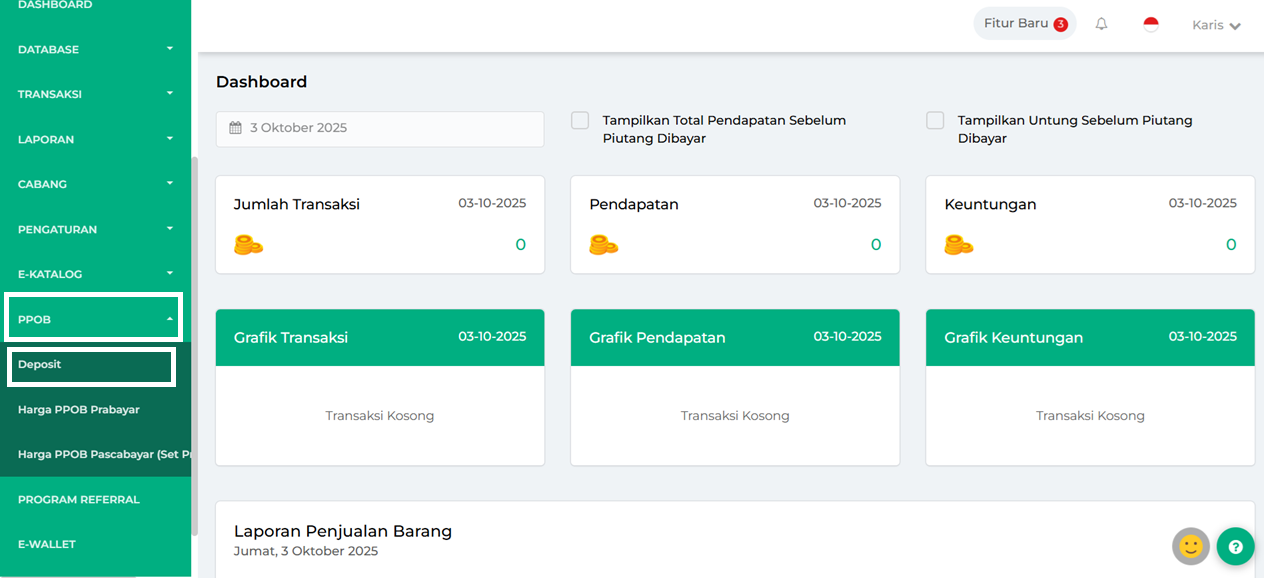This screenshot has height=582, width=1266.
Task: Expand the LAPORAN sidebar menu
Action: [x=95, y=139]
